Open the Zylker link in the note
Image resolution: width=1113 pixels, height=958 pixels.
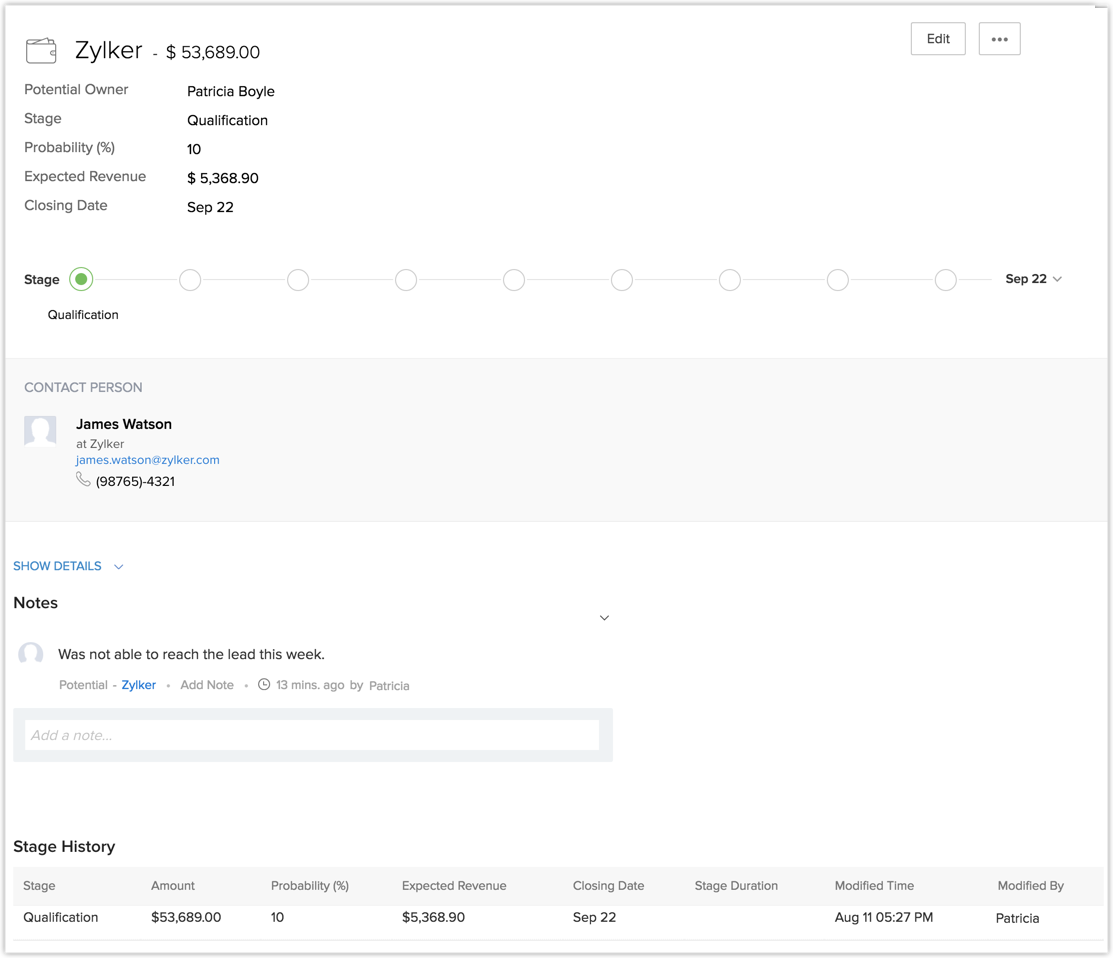coord(139,685)
